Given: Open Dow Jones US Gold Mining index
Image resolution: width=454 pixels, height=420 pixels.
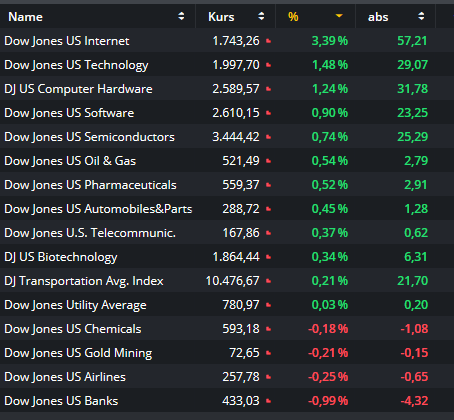Looking at the screenshot, I should 78,353.
